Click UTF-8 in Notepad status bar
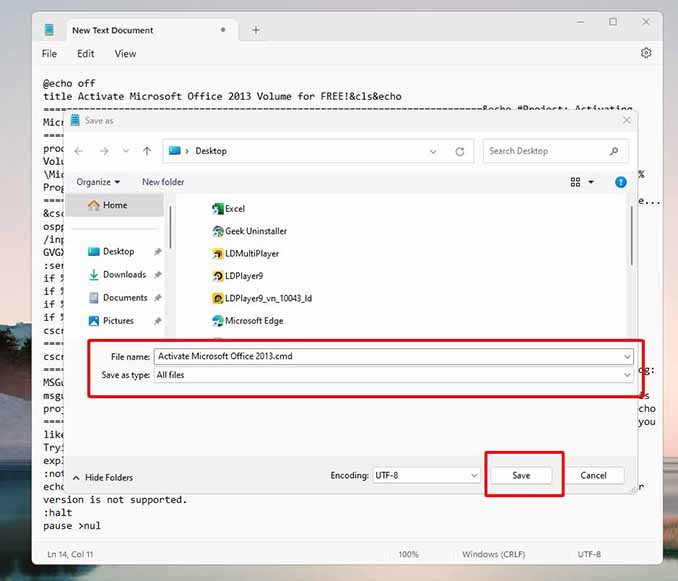 coord(589,554)
